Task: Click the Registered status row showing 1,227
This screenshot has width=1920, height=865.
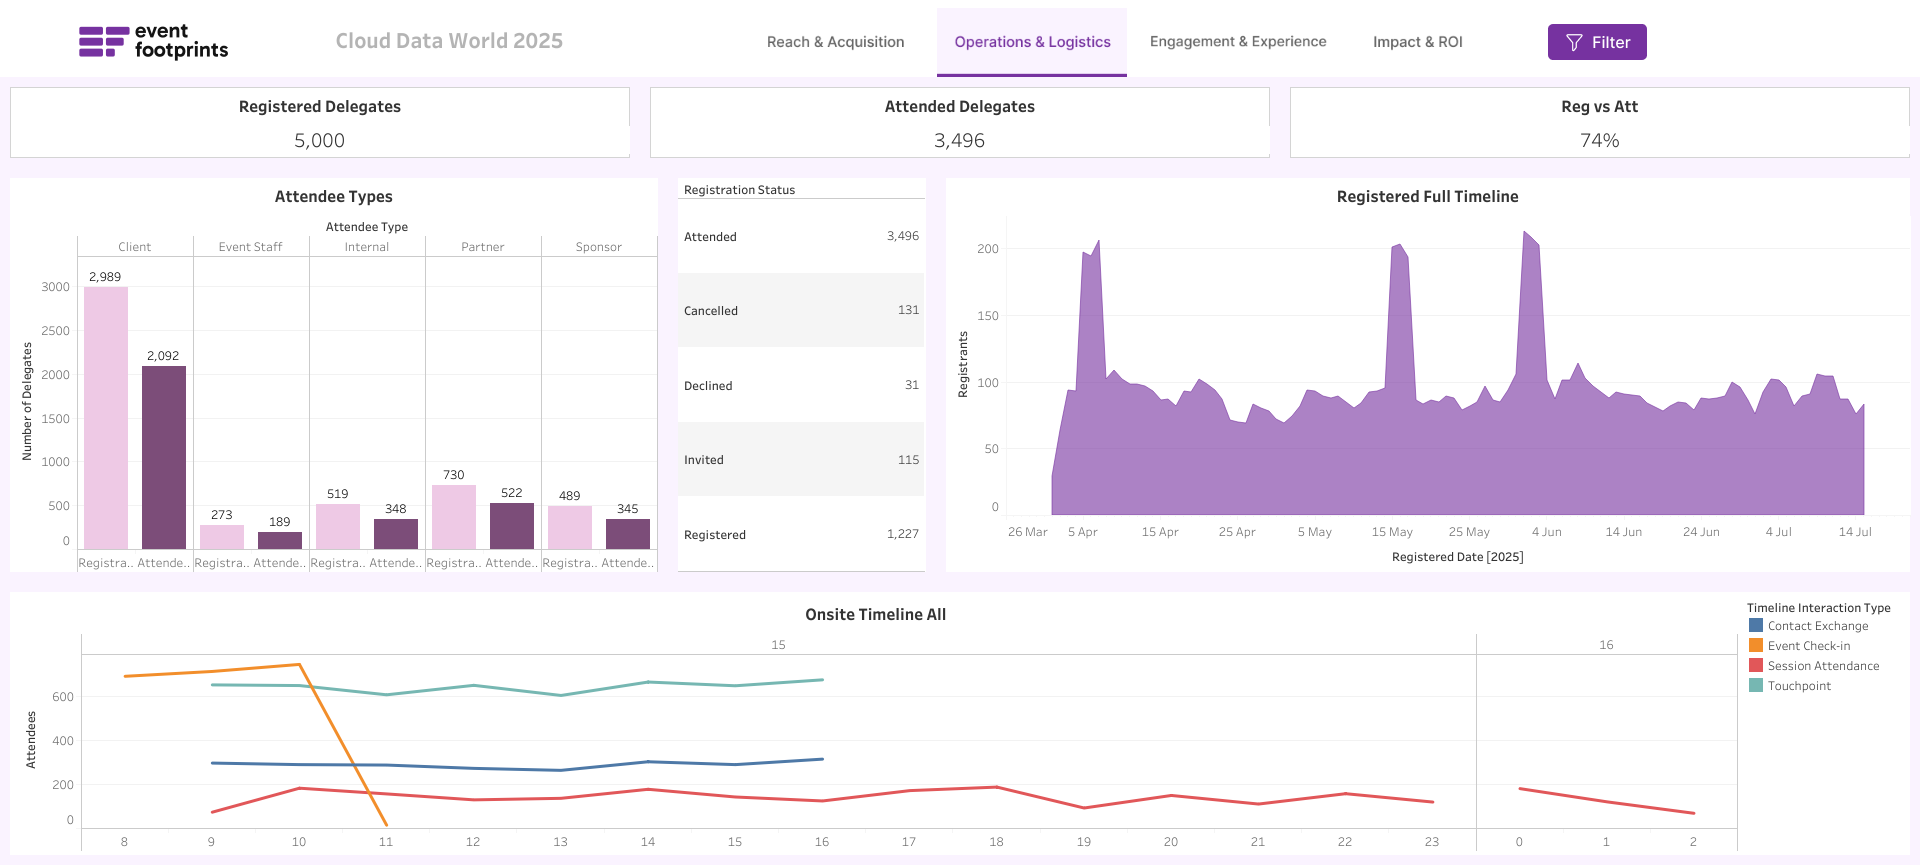Action: click(800, 535)
